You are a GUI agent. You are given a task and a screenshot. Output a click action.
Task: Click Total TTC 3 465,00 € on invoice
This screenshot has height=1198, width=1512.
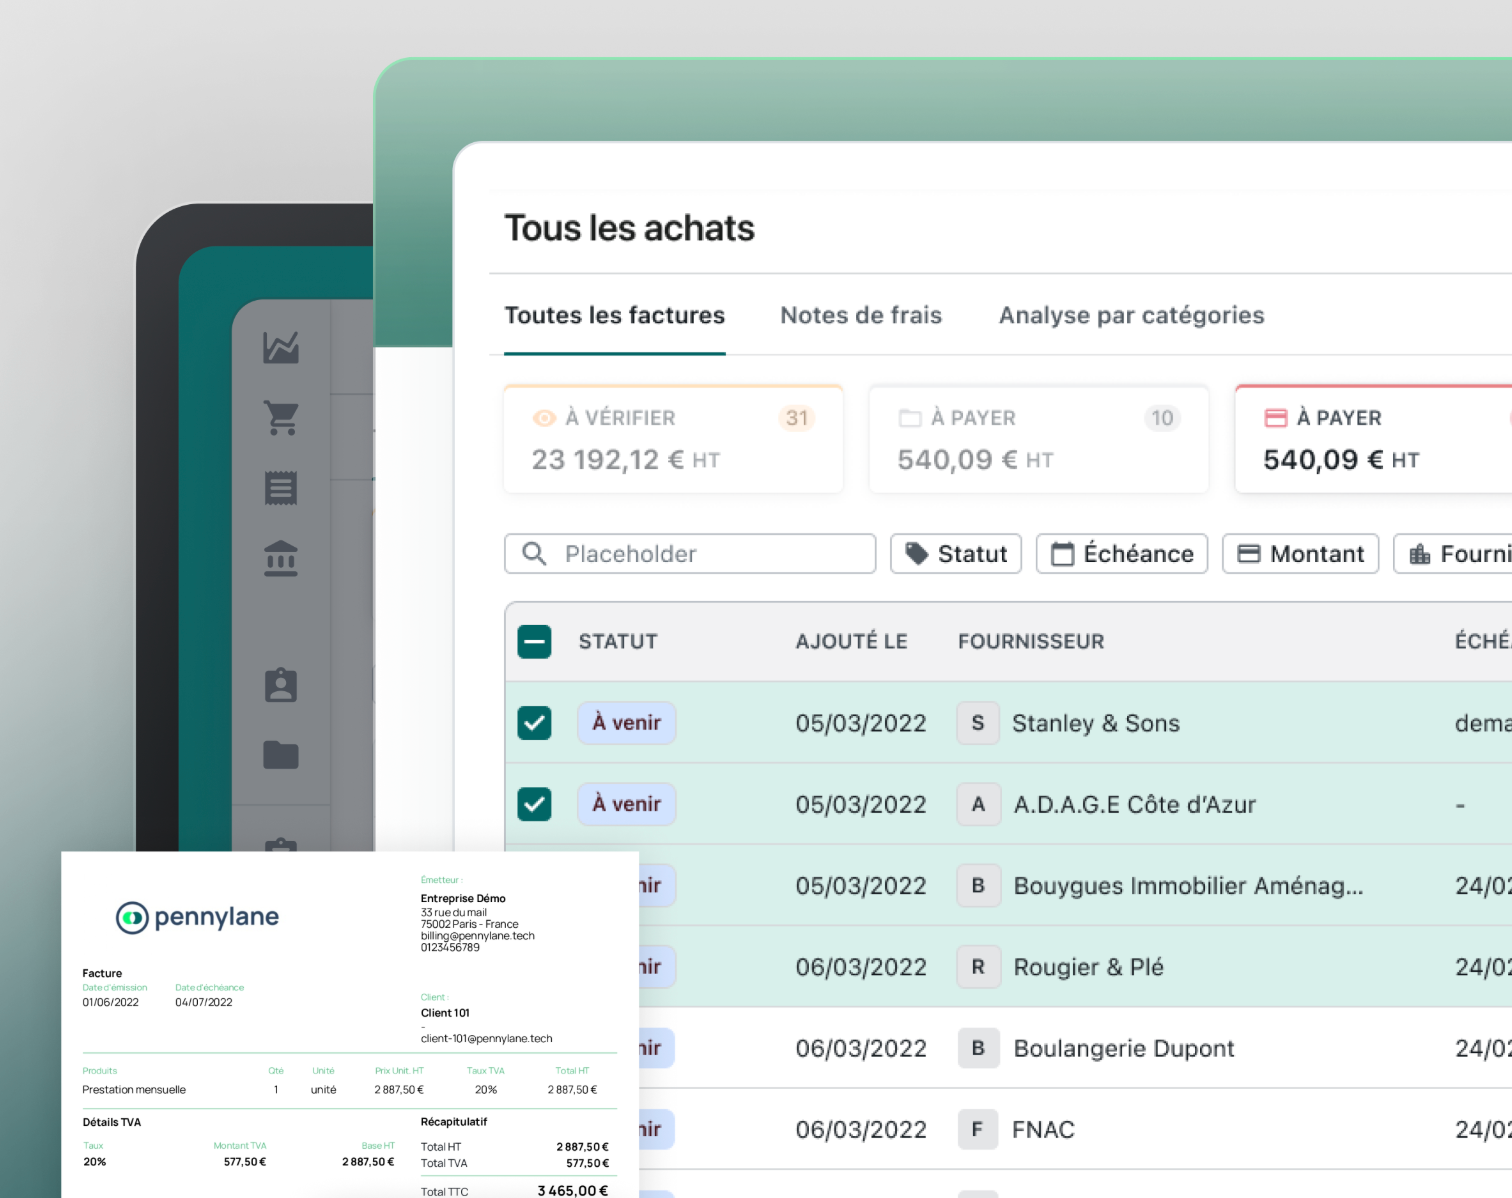(x=514, y=1191)
